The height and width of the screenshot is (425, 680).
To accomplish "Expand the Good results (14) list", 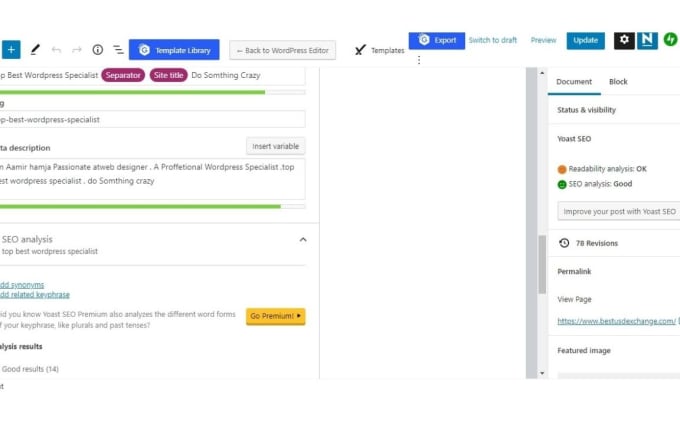I will click(x=30, y=369).
